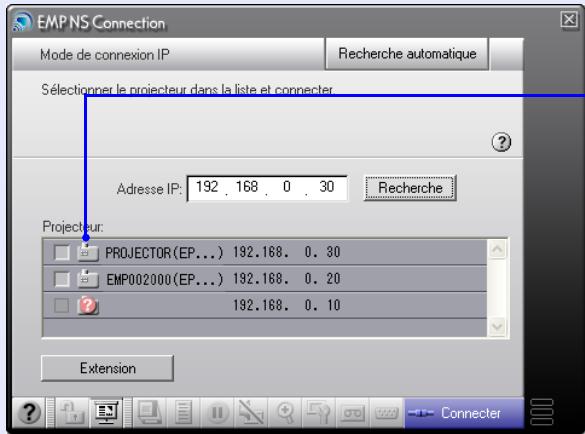Click the screen with wrench settings icon
The width and height of the screenshot is (585, 434).
(x=319, y=413)
